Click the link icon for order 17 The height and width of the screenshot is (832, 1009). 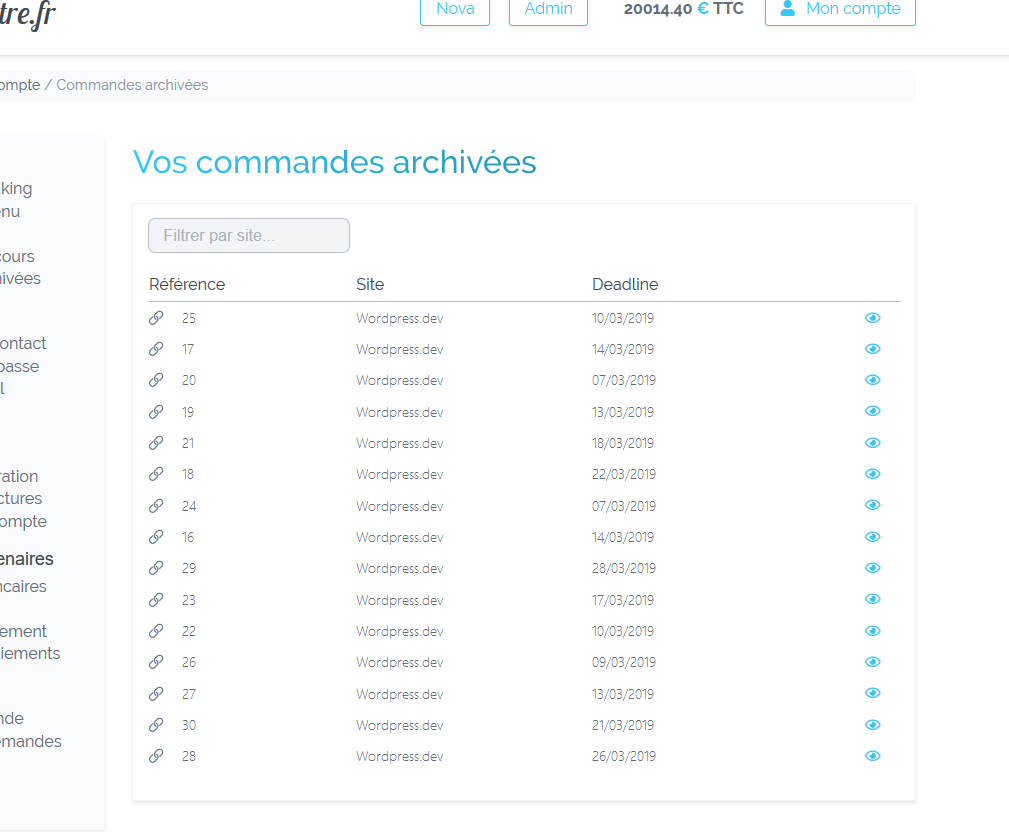click(156, 349)
